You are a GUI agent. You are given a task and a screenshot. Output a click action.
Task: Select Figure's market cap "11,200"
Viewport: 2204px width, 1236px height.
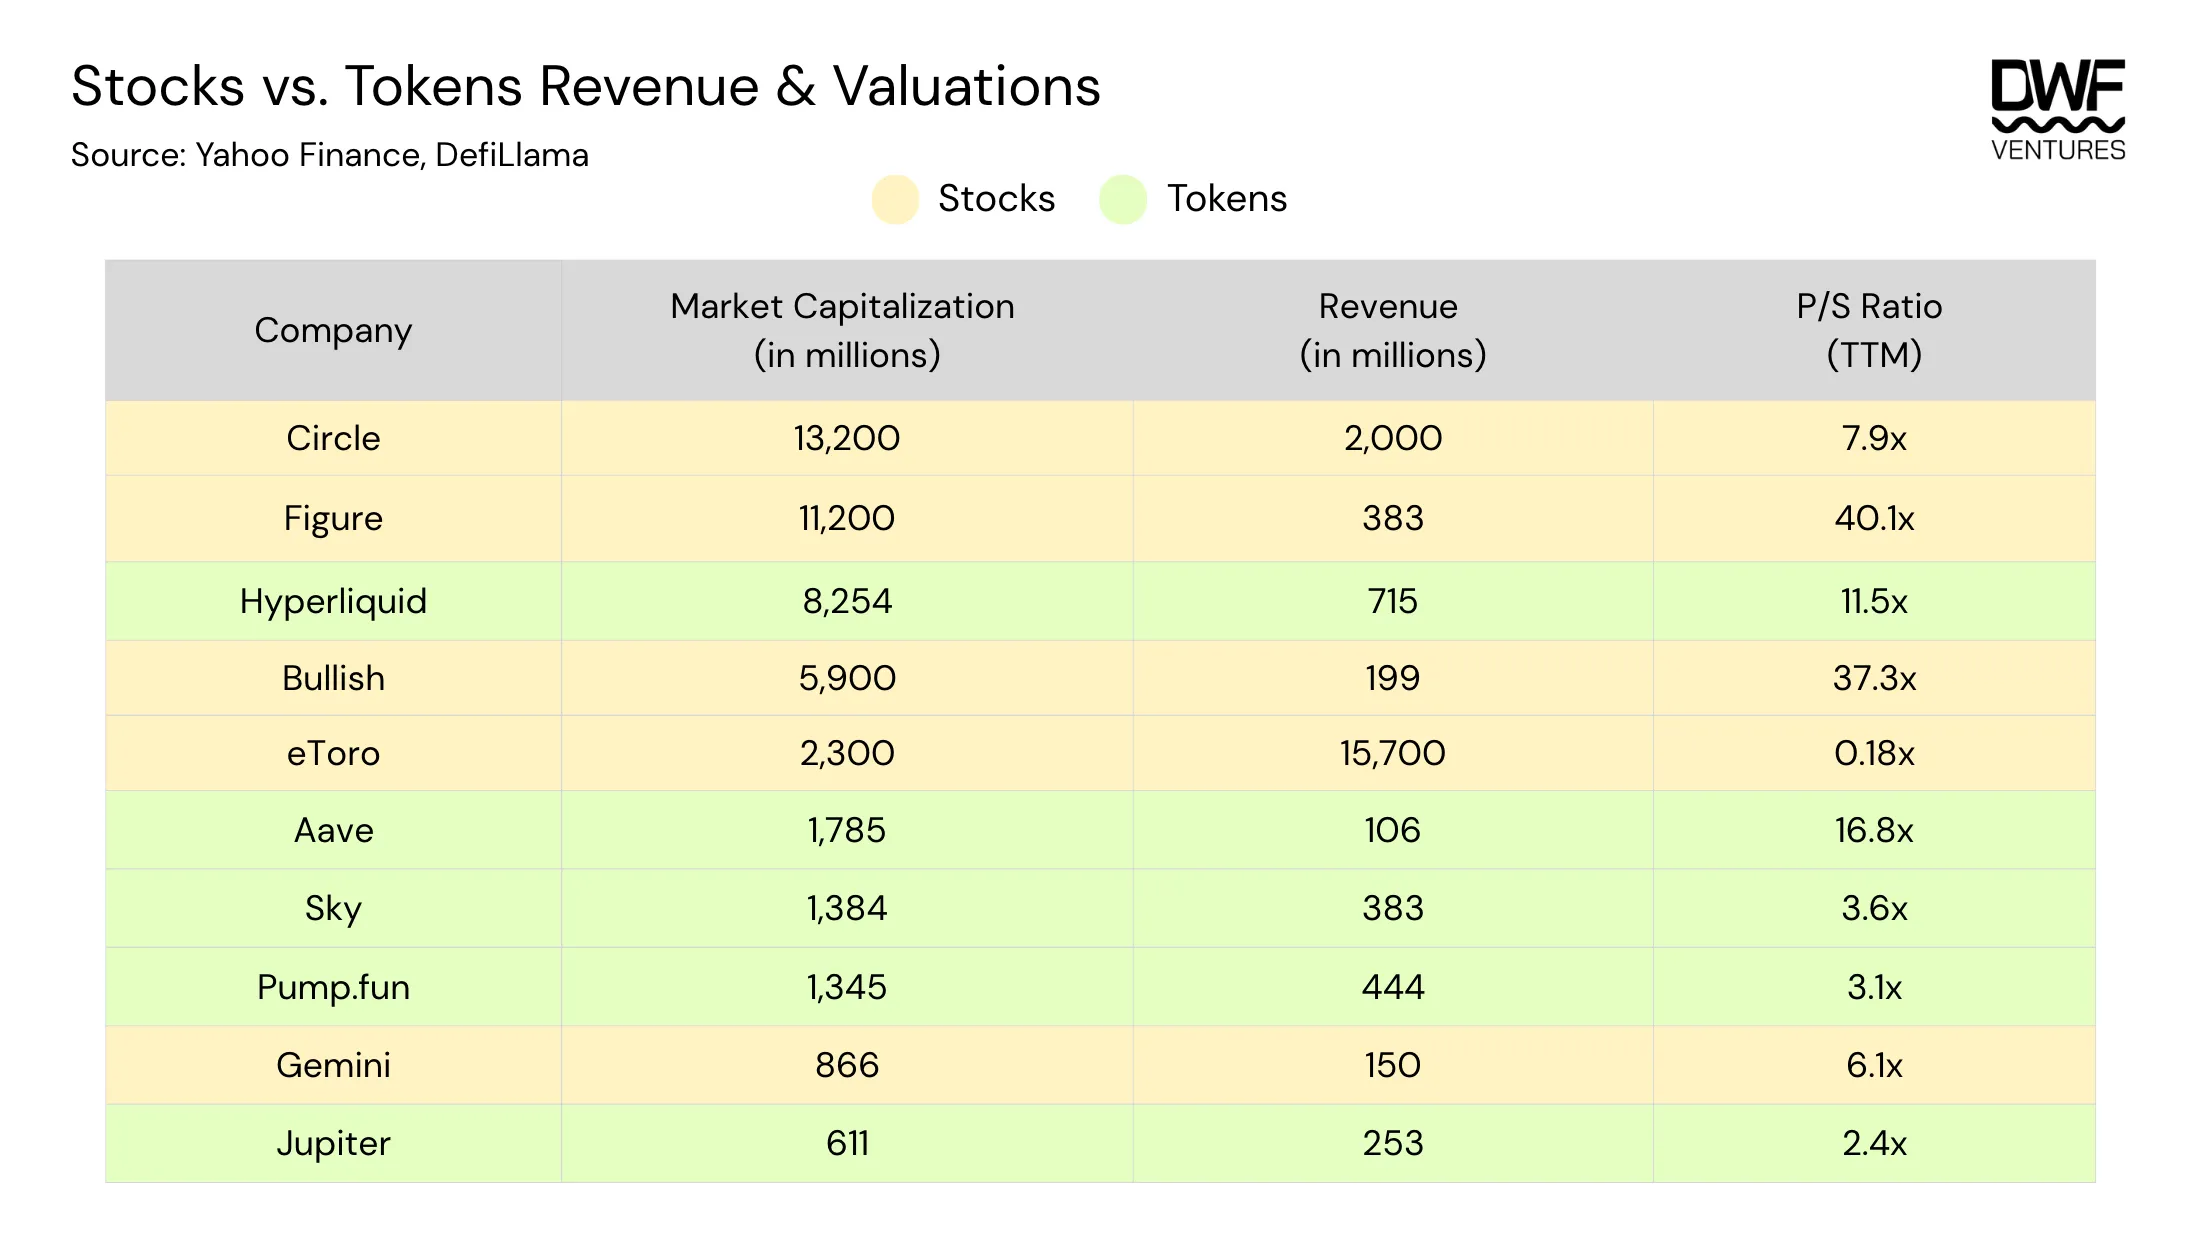coord(847,518)
